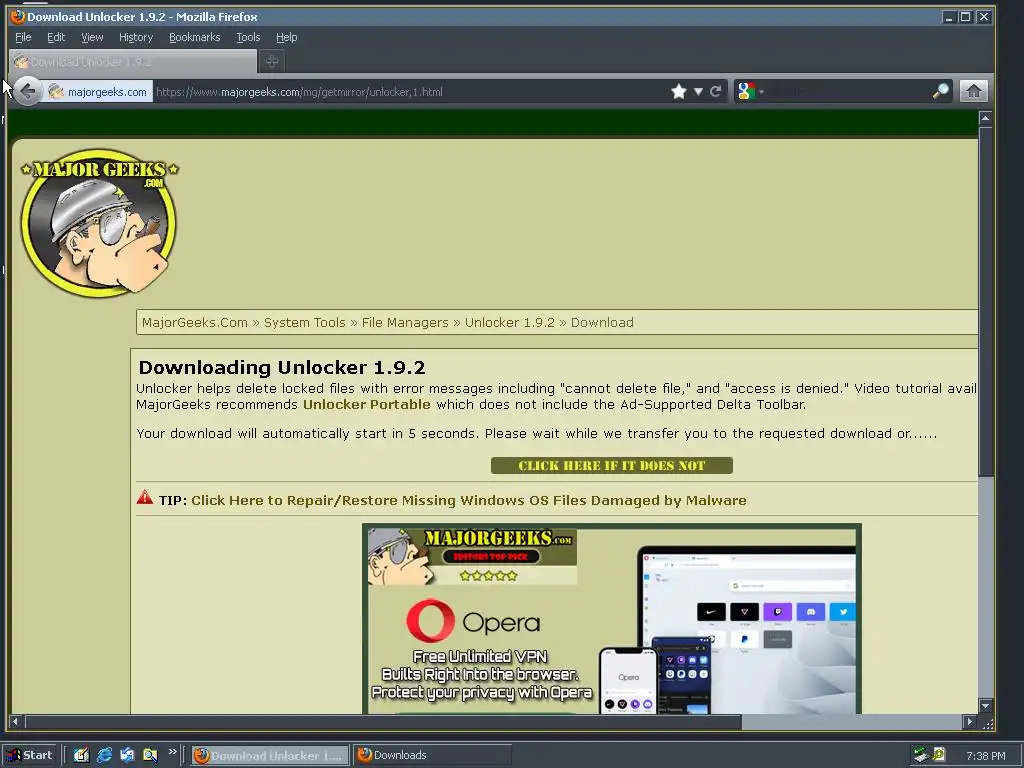Click the red warning triangle TIP icon
Viewport: 1024px width, 768px height.
click(x=145, y=498)
